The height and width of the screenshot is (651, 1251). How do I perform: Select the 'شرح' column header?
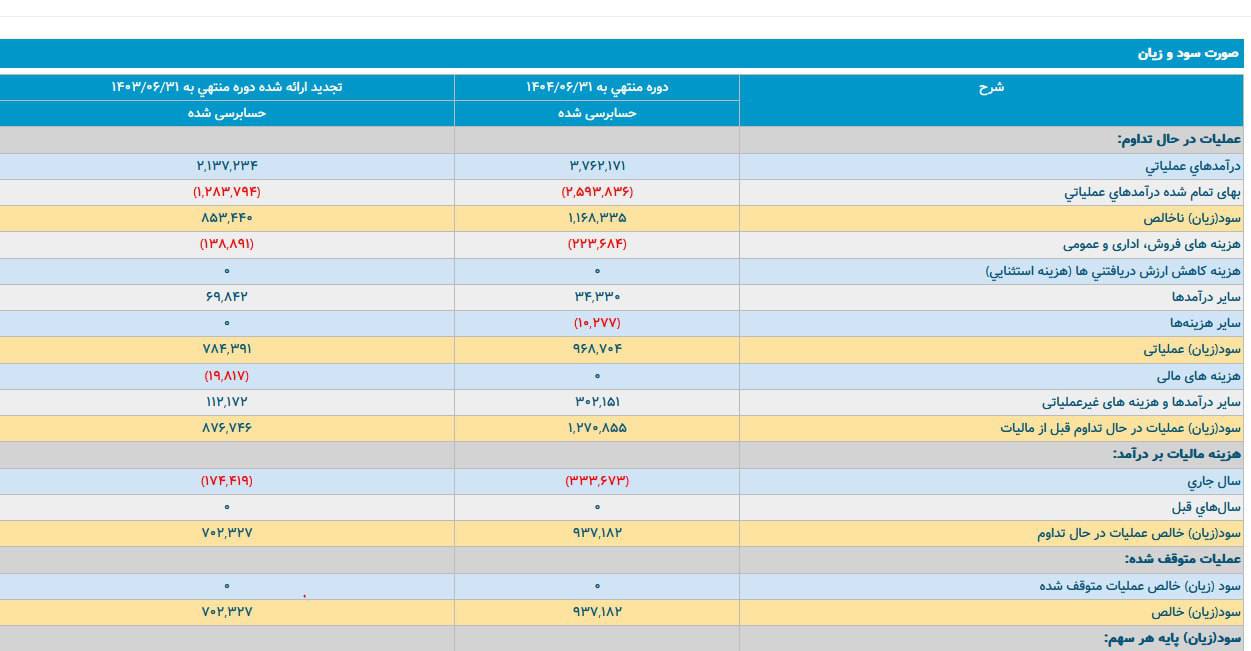pyautogui.click(x=991, y=87)
